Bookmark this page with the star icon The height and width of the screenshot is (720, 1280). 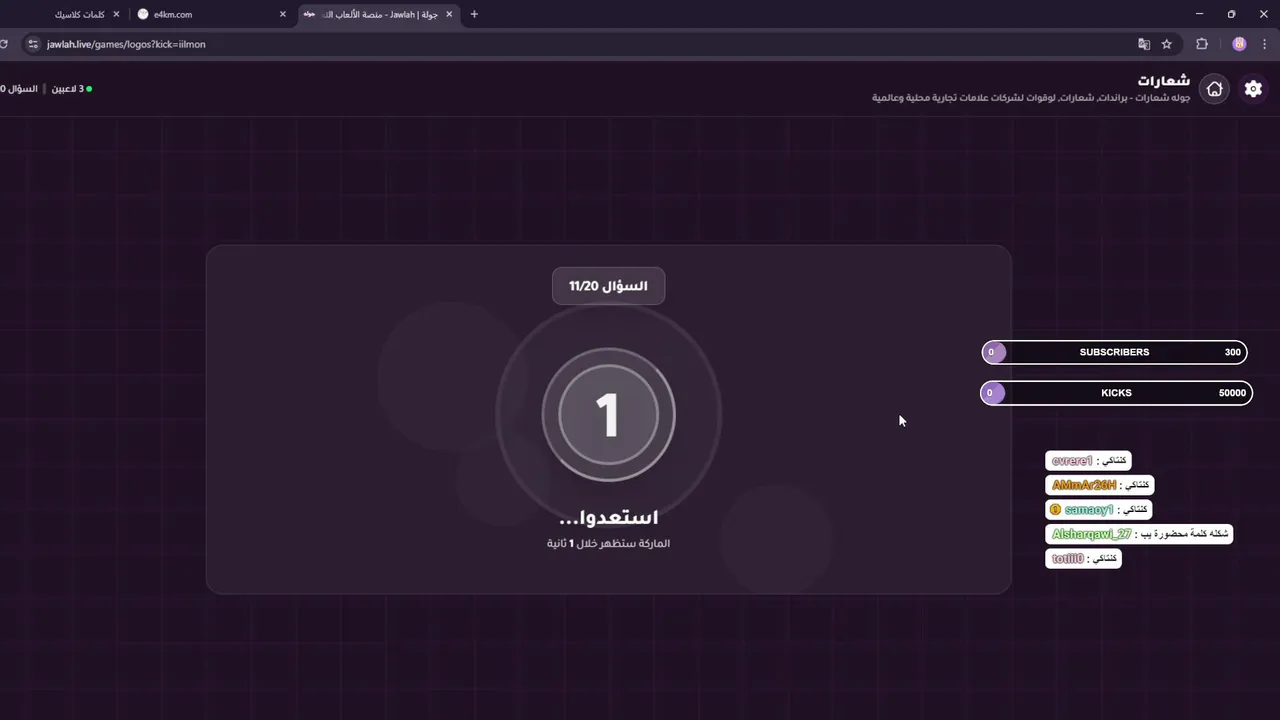[x=1166, y=44]
